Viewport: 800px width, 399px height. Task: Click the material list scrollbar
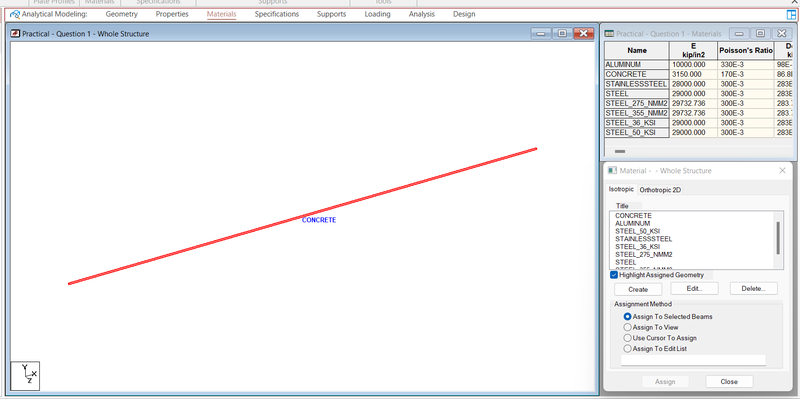pos(778,238)
